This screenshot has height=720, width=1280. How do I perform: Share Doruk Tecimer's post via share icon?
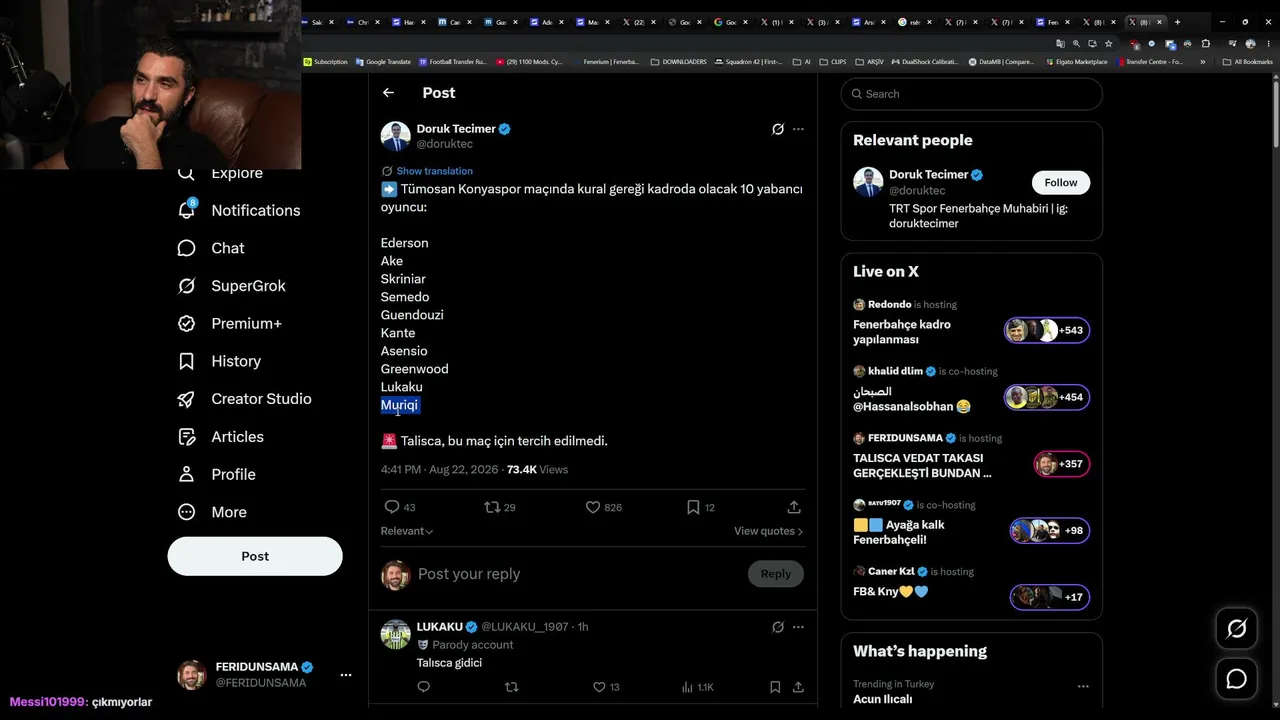[x=794, y=507]
